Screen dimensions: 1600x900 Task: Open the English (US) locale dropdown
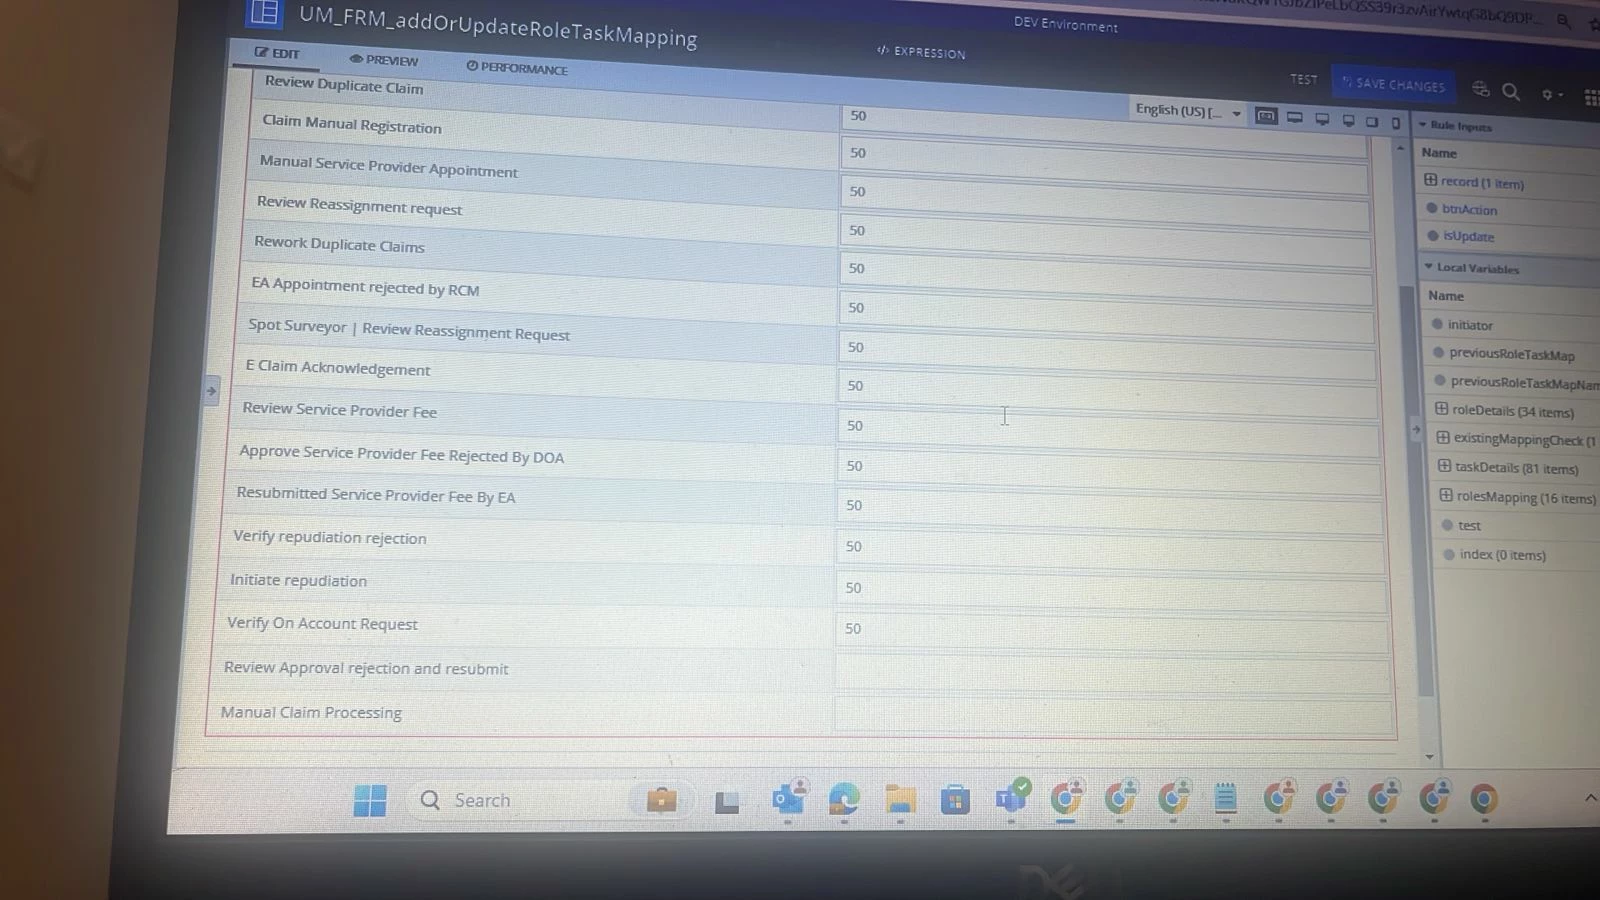tap(1188, 111)
